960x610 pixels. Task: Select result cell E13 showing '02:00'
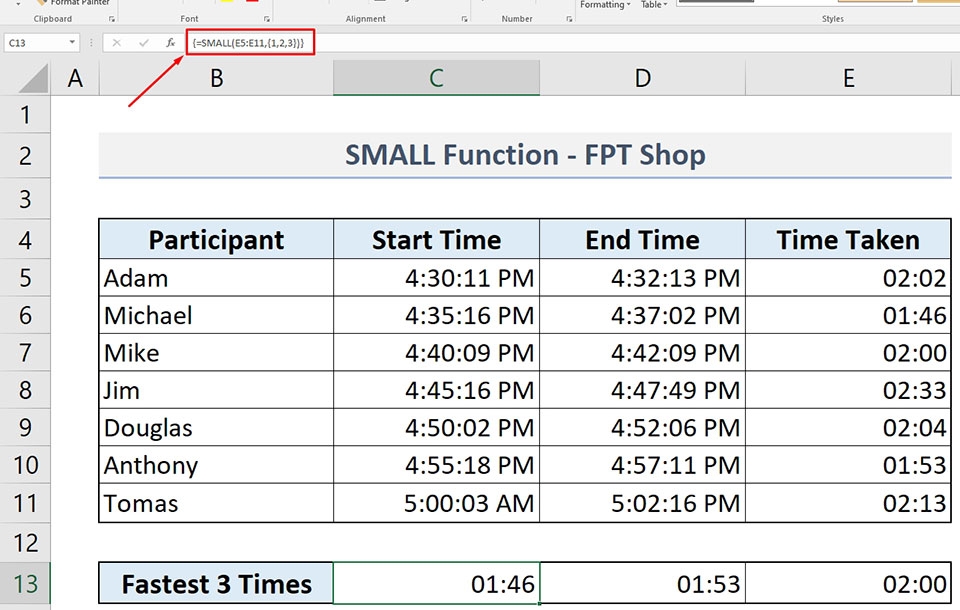(x=849, y=584)
